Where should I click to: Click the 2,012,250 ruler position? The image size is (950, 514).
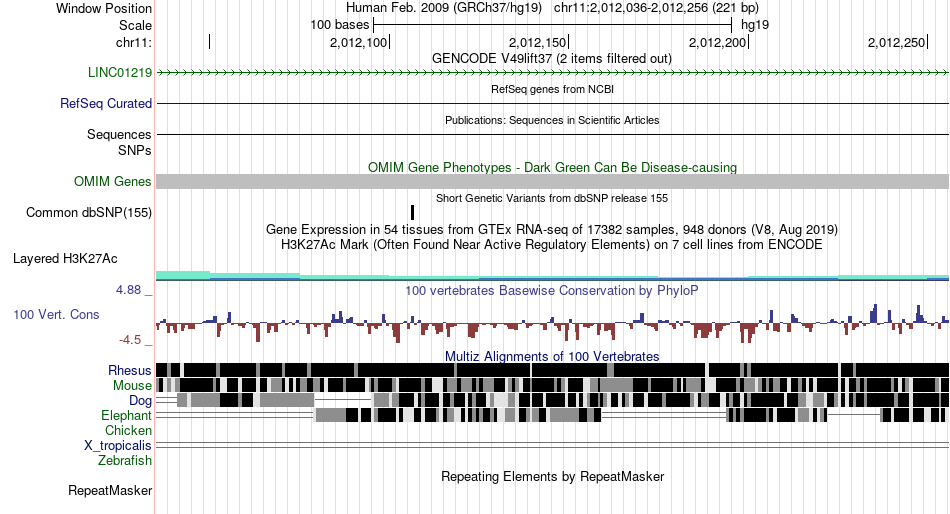coord(896,42)
